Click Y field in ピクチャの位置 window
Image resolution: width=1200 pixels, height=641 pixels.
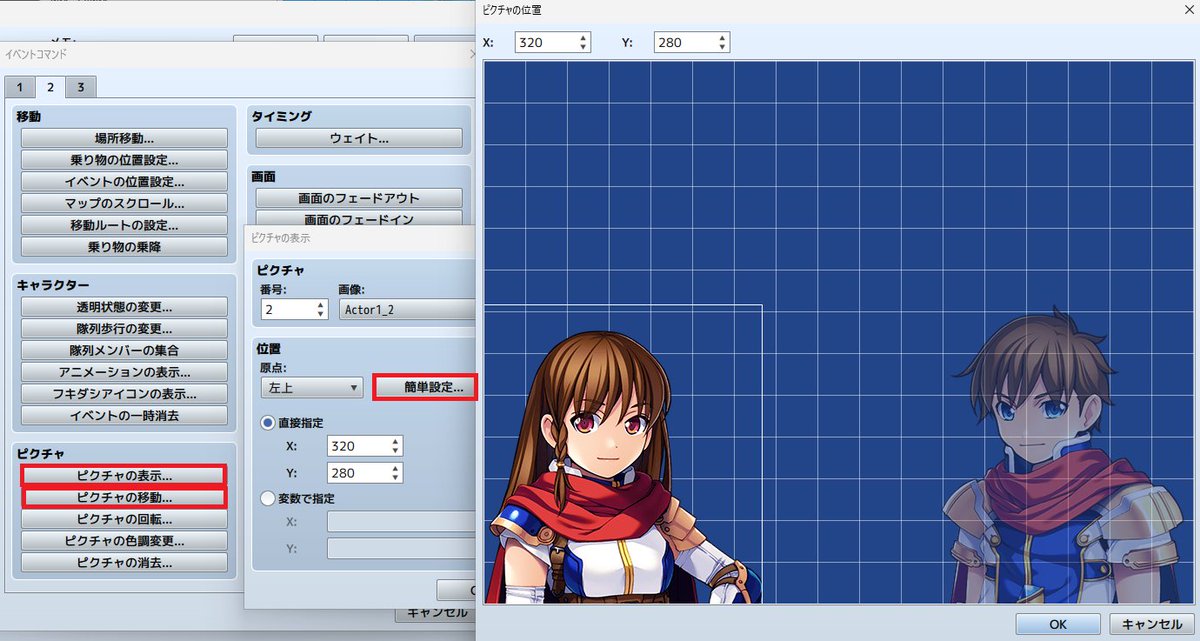pyautogui.click(x=686, y=43)
